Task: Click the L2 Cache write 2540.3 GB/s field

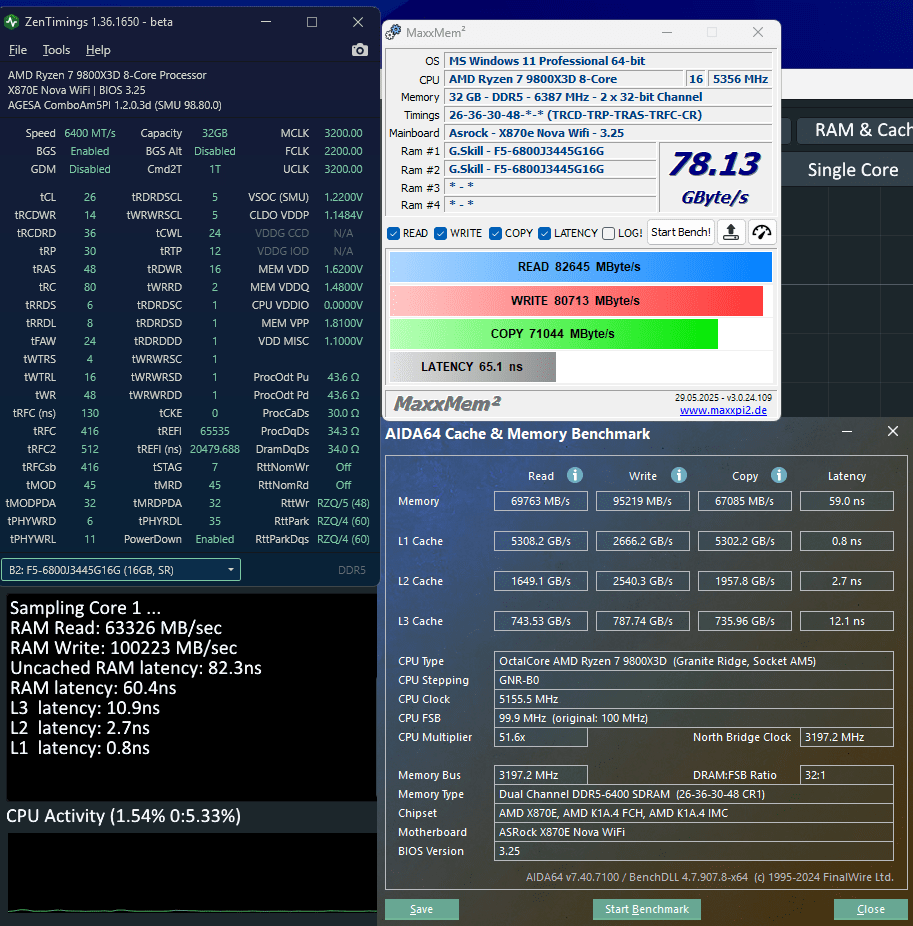Action: click(643, 581)
